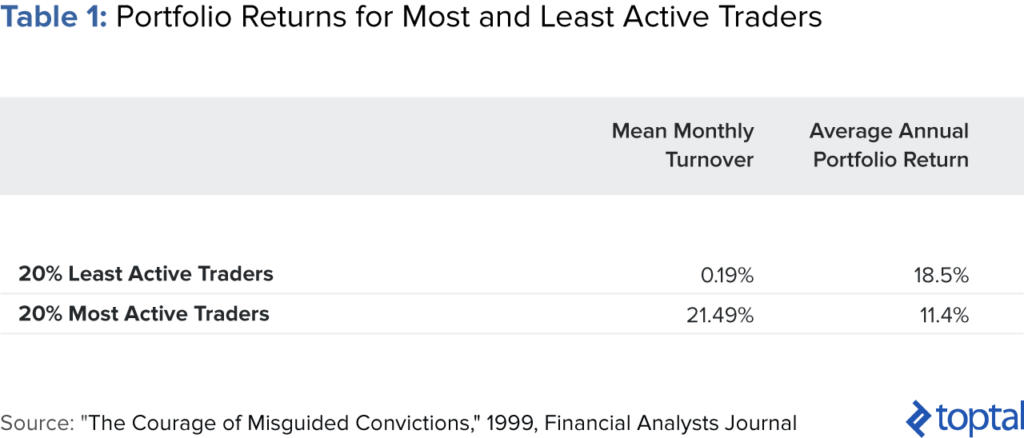Click the Mean Monthly Turnover column header
Viewport: 1024px width, 438px height.
click(x=682, y=146)
